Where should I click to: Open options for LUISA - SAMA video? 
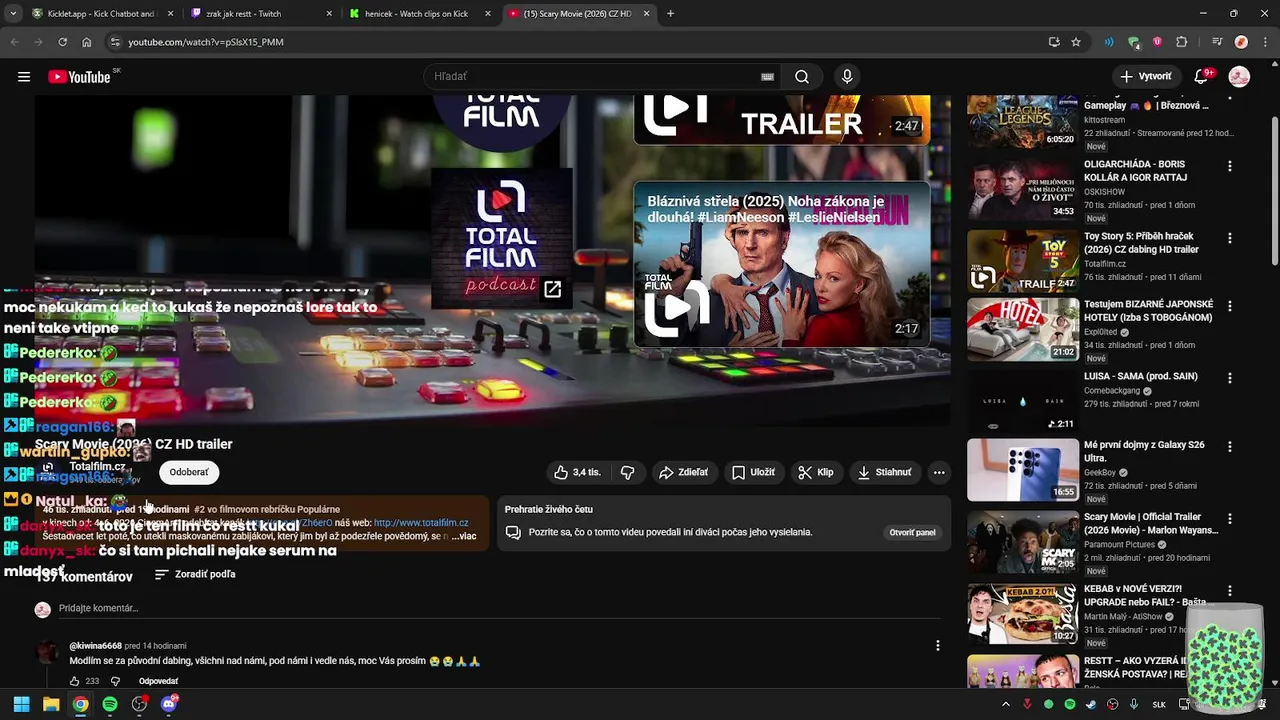(1230, 378)
